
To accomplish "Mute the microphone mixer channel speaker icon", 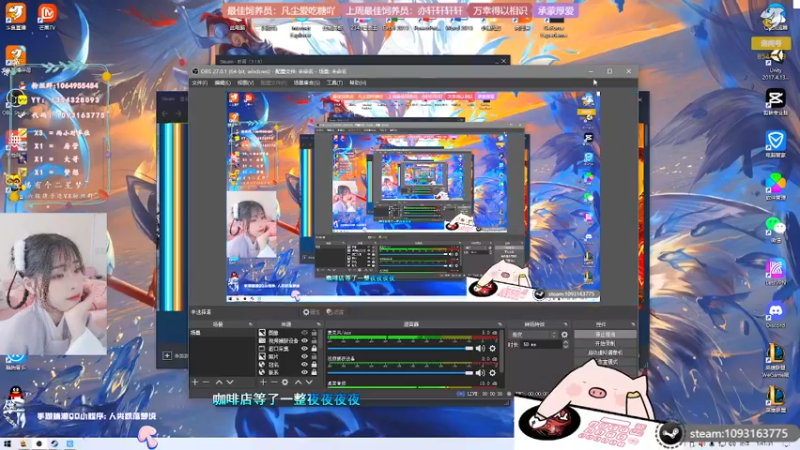I will click(481, 348).
